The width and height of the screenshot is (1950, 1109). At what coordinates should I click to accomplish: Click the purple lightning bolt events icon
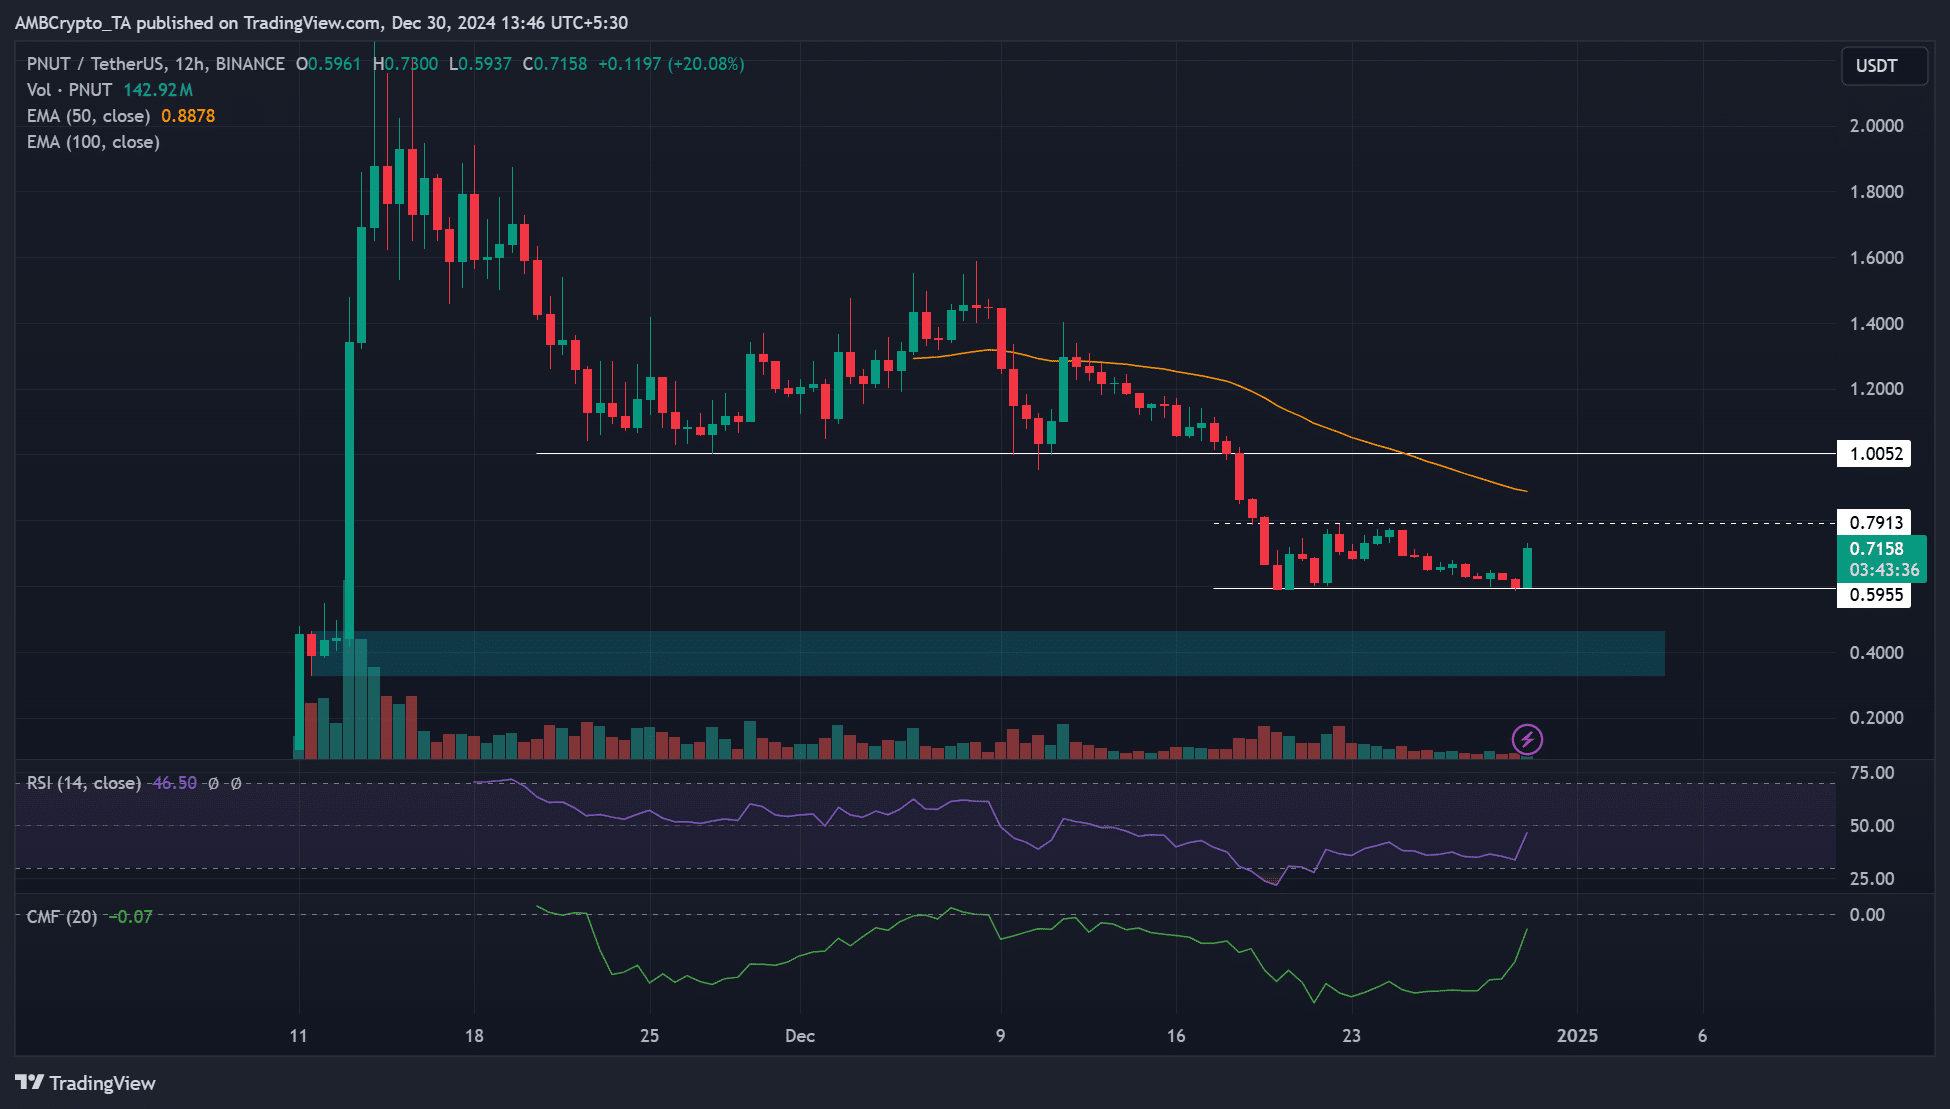point(1526,740)
